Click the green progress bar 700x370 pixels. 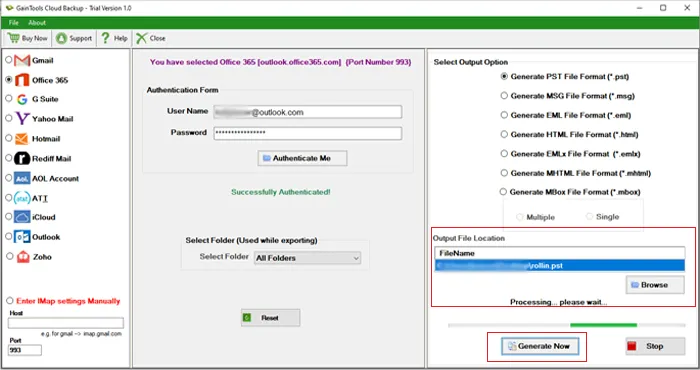tap(604, 325)
